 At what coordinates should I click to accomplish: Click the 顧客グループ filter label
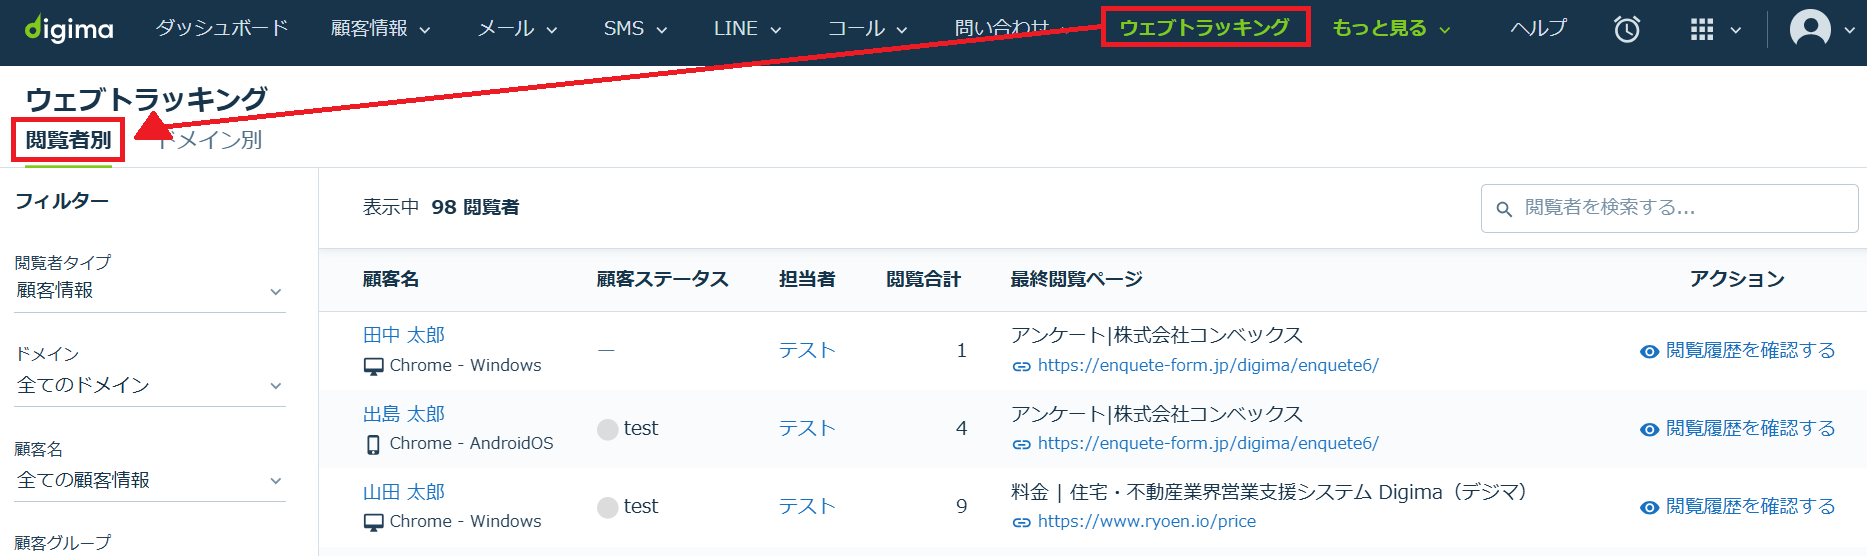click(x=63, y=543)
